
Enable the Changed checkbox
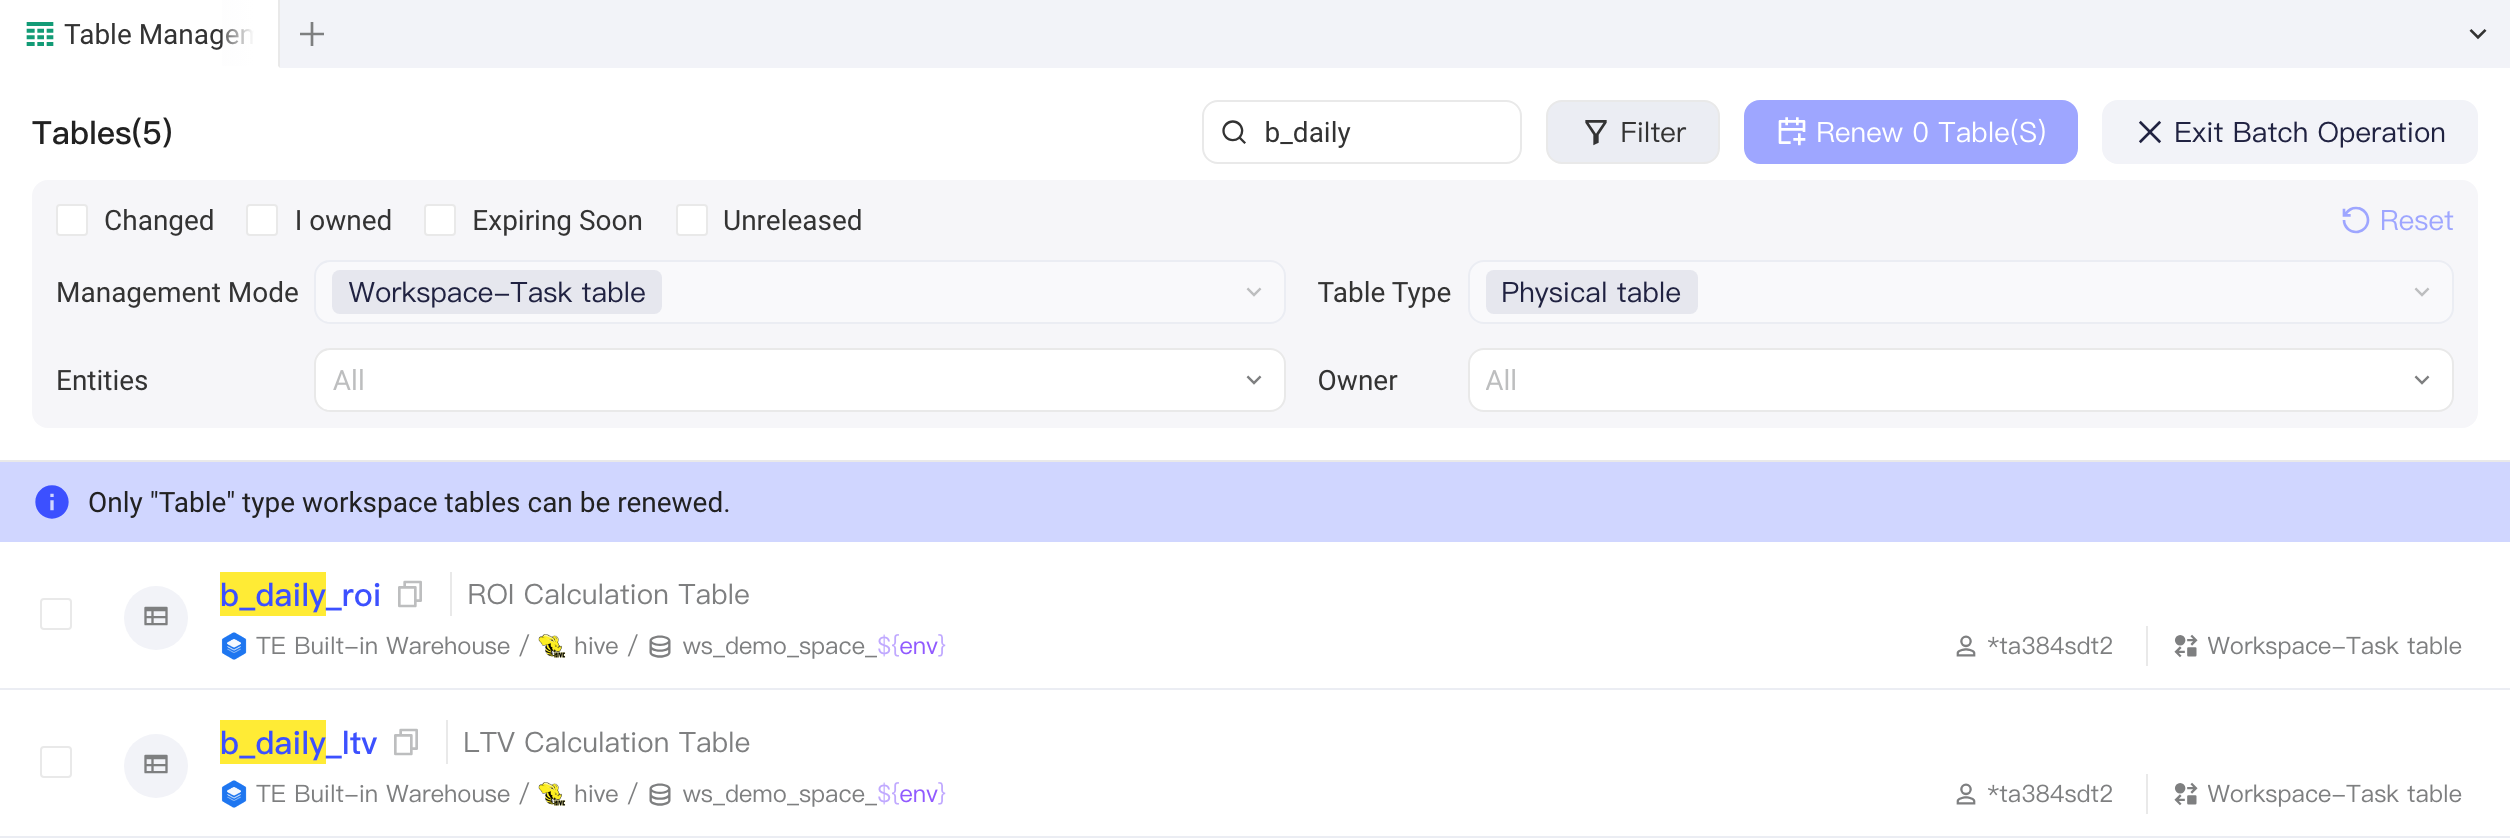click(x=72, y=220)
